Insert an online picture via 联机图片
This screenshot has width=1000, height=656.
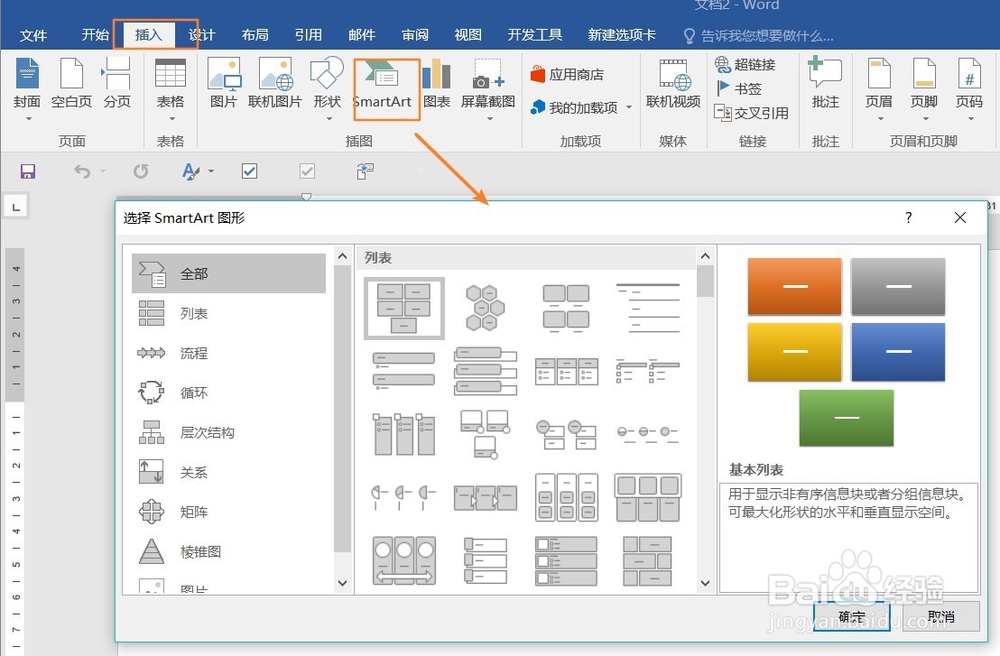[275, 84]
